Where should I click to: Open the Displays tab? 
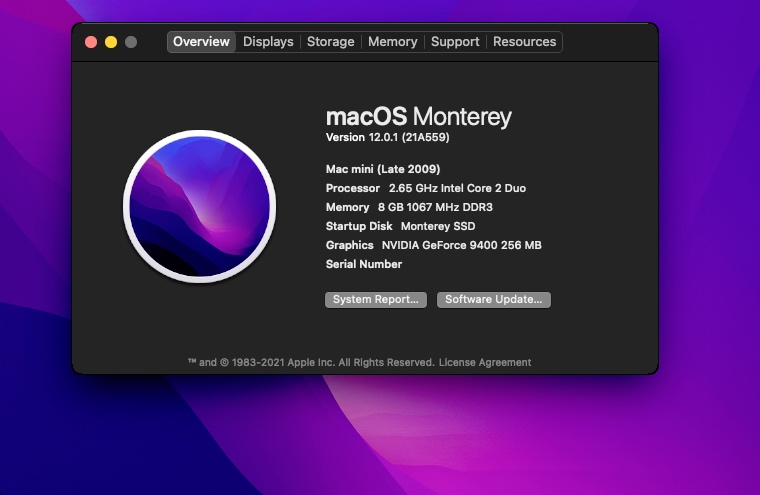[268, 42]
